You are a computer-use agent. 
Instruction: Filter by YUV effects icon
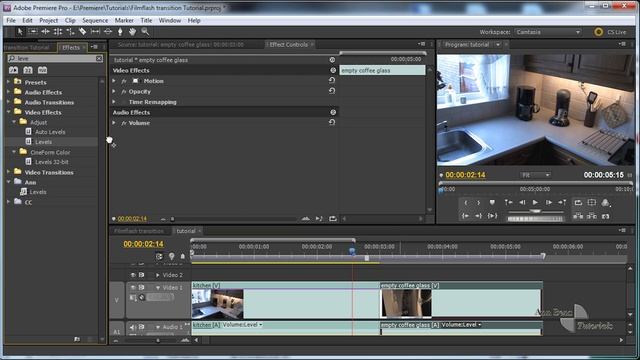tap(42, 70)
